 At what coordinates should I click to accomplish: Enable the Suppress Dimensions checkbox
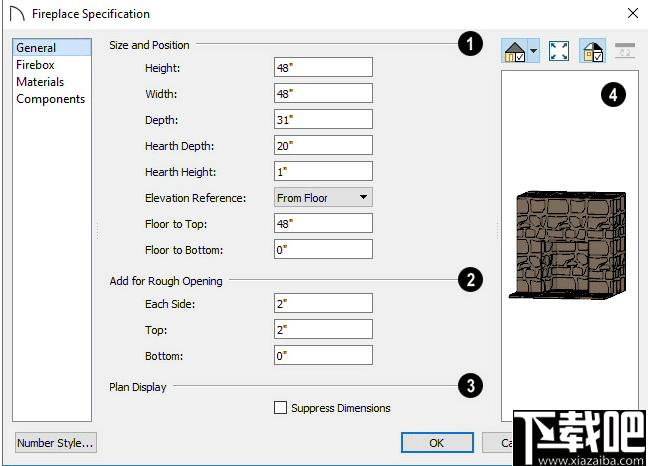coord(280,407)
